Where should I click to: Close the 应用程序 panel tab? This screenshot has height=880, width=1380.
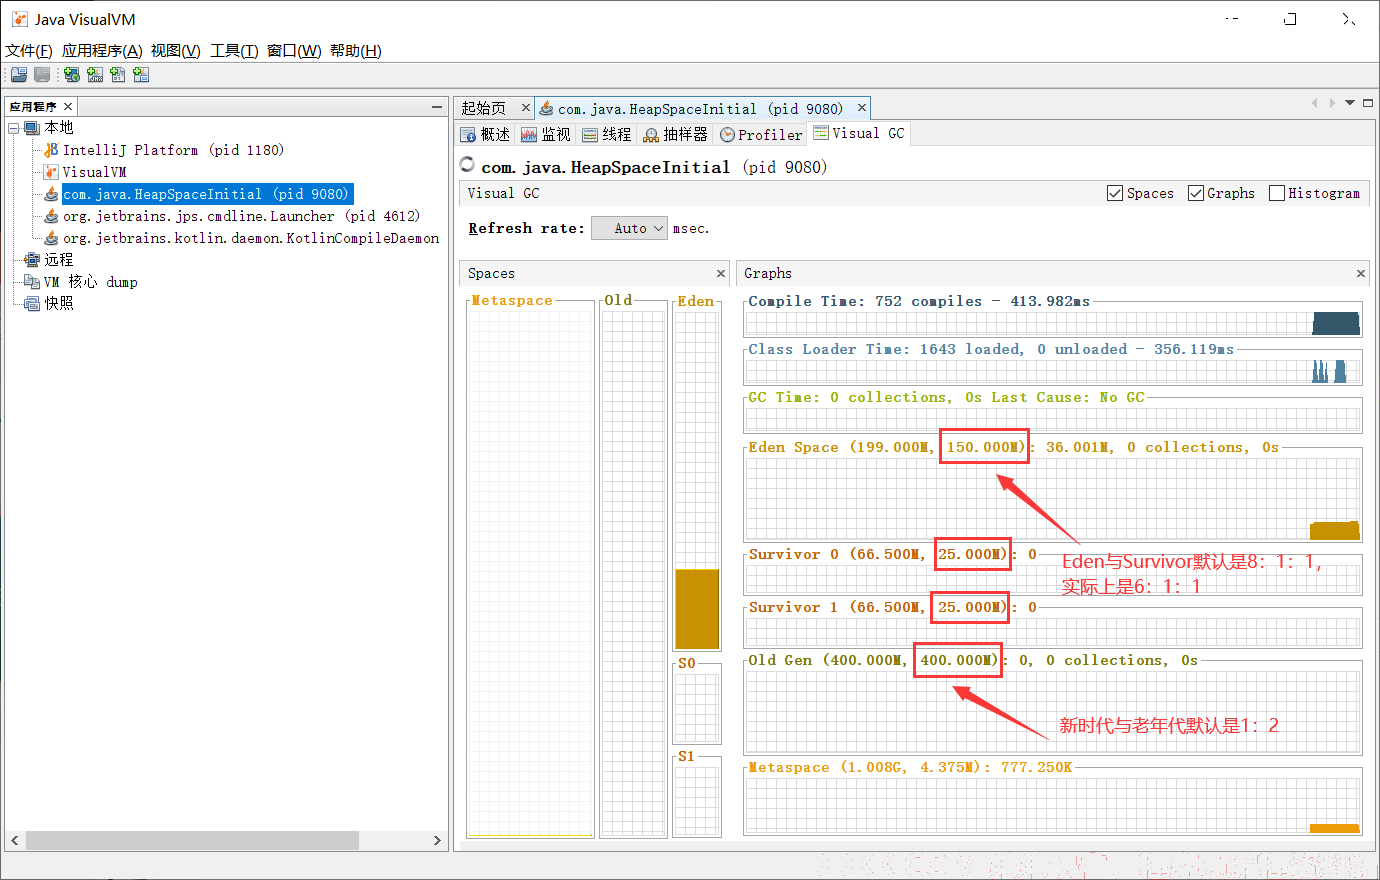tap(68, 106)
